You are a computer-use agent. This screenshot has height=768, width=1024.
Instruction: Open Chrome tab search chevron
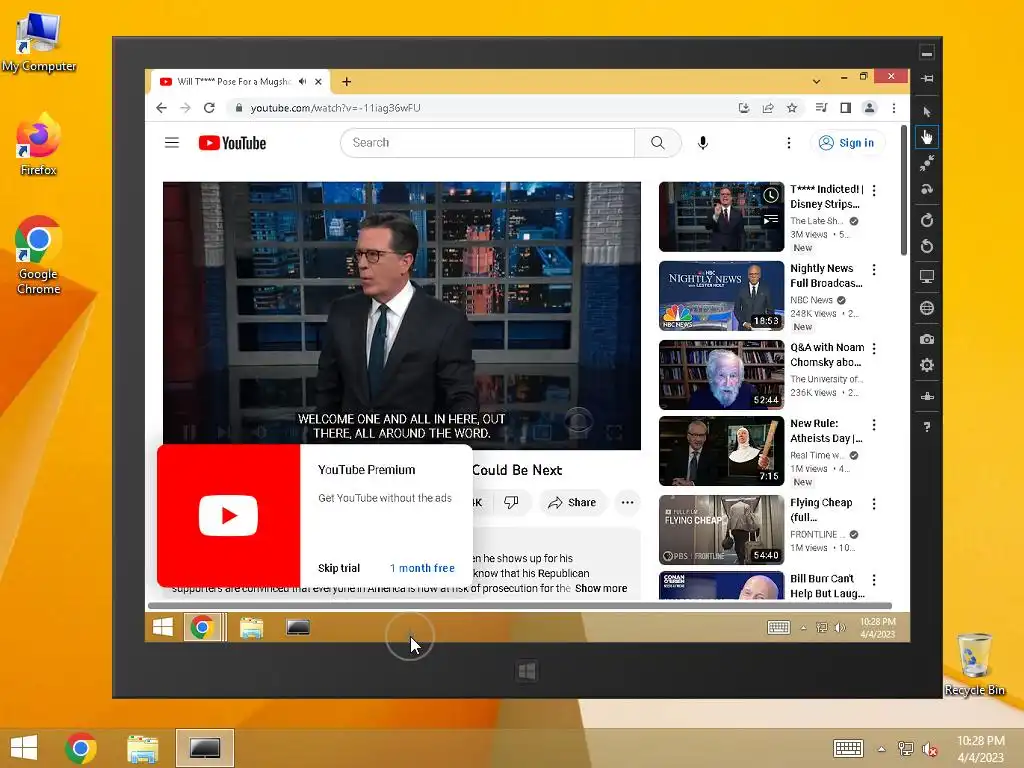816,82
